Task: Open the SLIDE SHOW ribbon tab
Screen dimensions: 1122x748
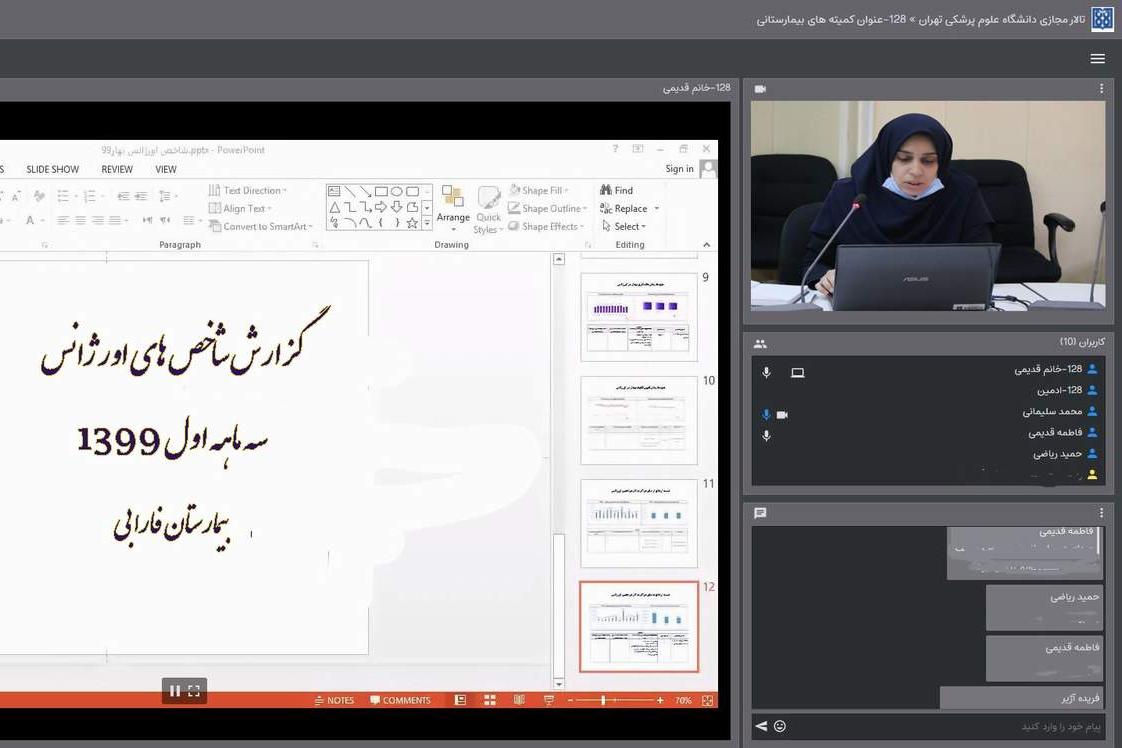Action: click(x=52, y=169)
